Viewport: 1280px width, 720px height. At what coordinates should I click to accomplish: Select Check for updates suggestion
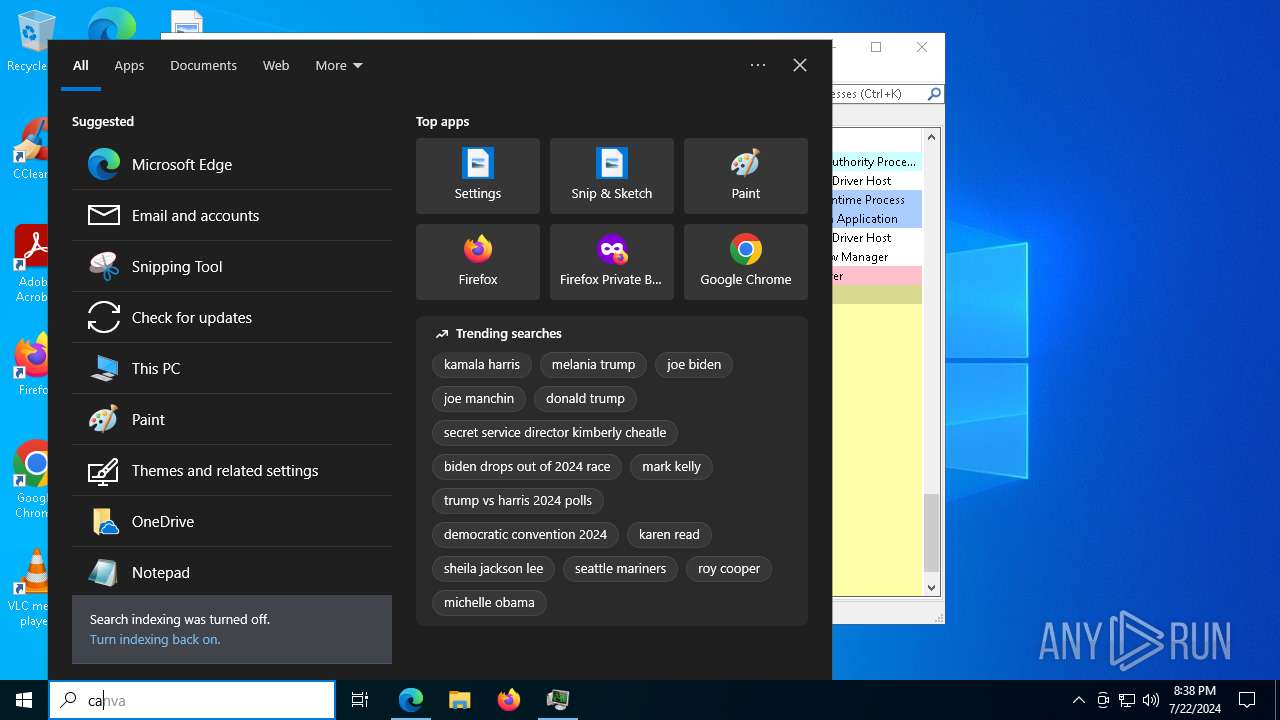click(x=232, y=317)
